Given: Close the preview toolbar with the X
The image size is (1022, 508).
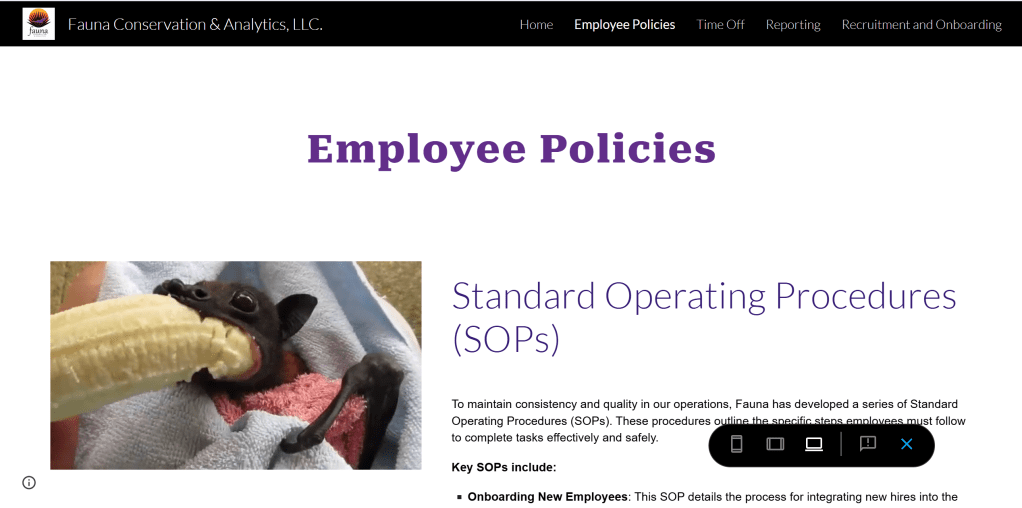Looking at the screenshot, I should pos(906,444).
